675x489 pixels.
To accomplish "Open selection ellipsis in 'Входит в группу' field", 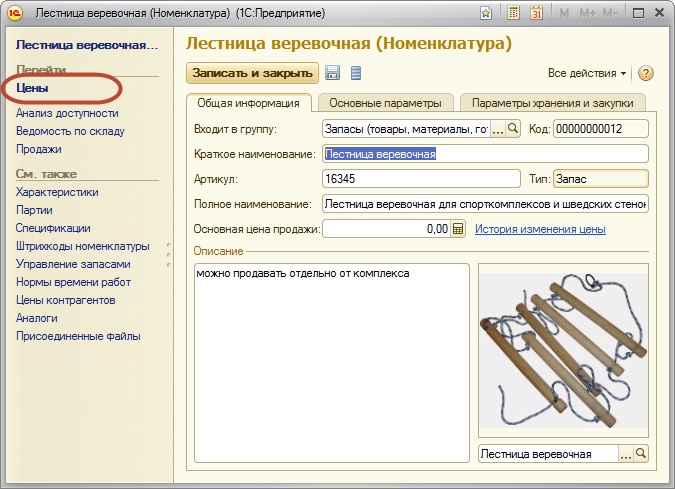I will click(x=498, y=128).
